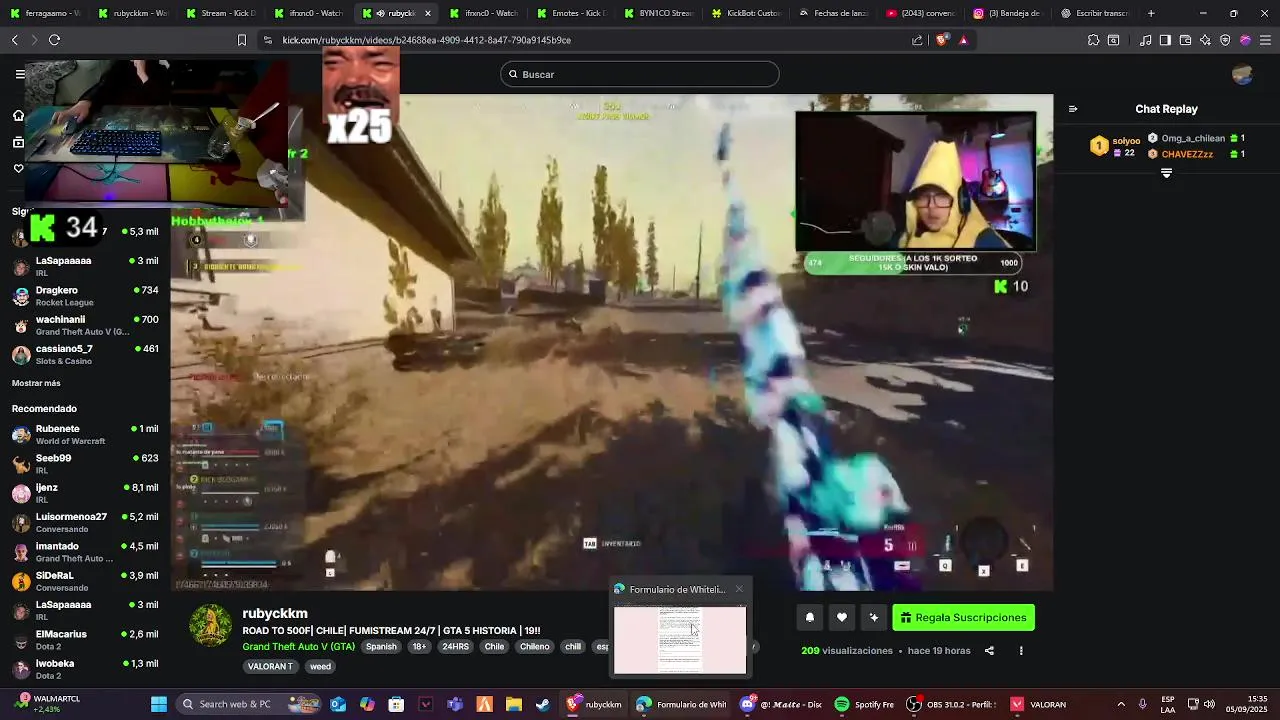This screenshot has height=720, width=1280.
Task: Open wachinanii channel in sidebar
Action: pos(85,325)
